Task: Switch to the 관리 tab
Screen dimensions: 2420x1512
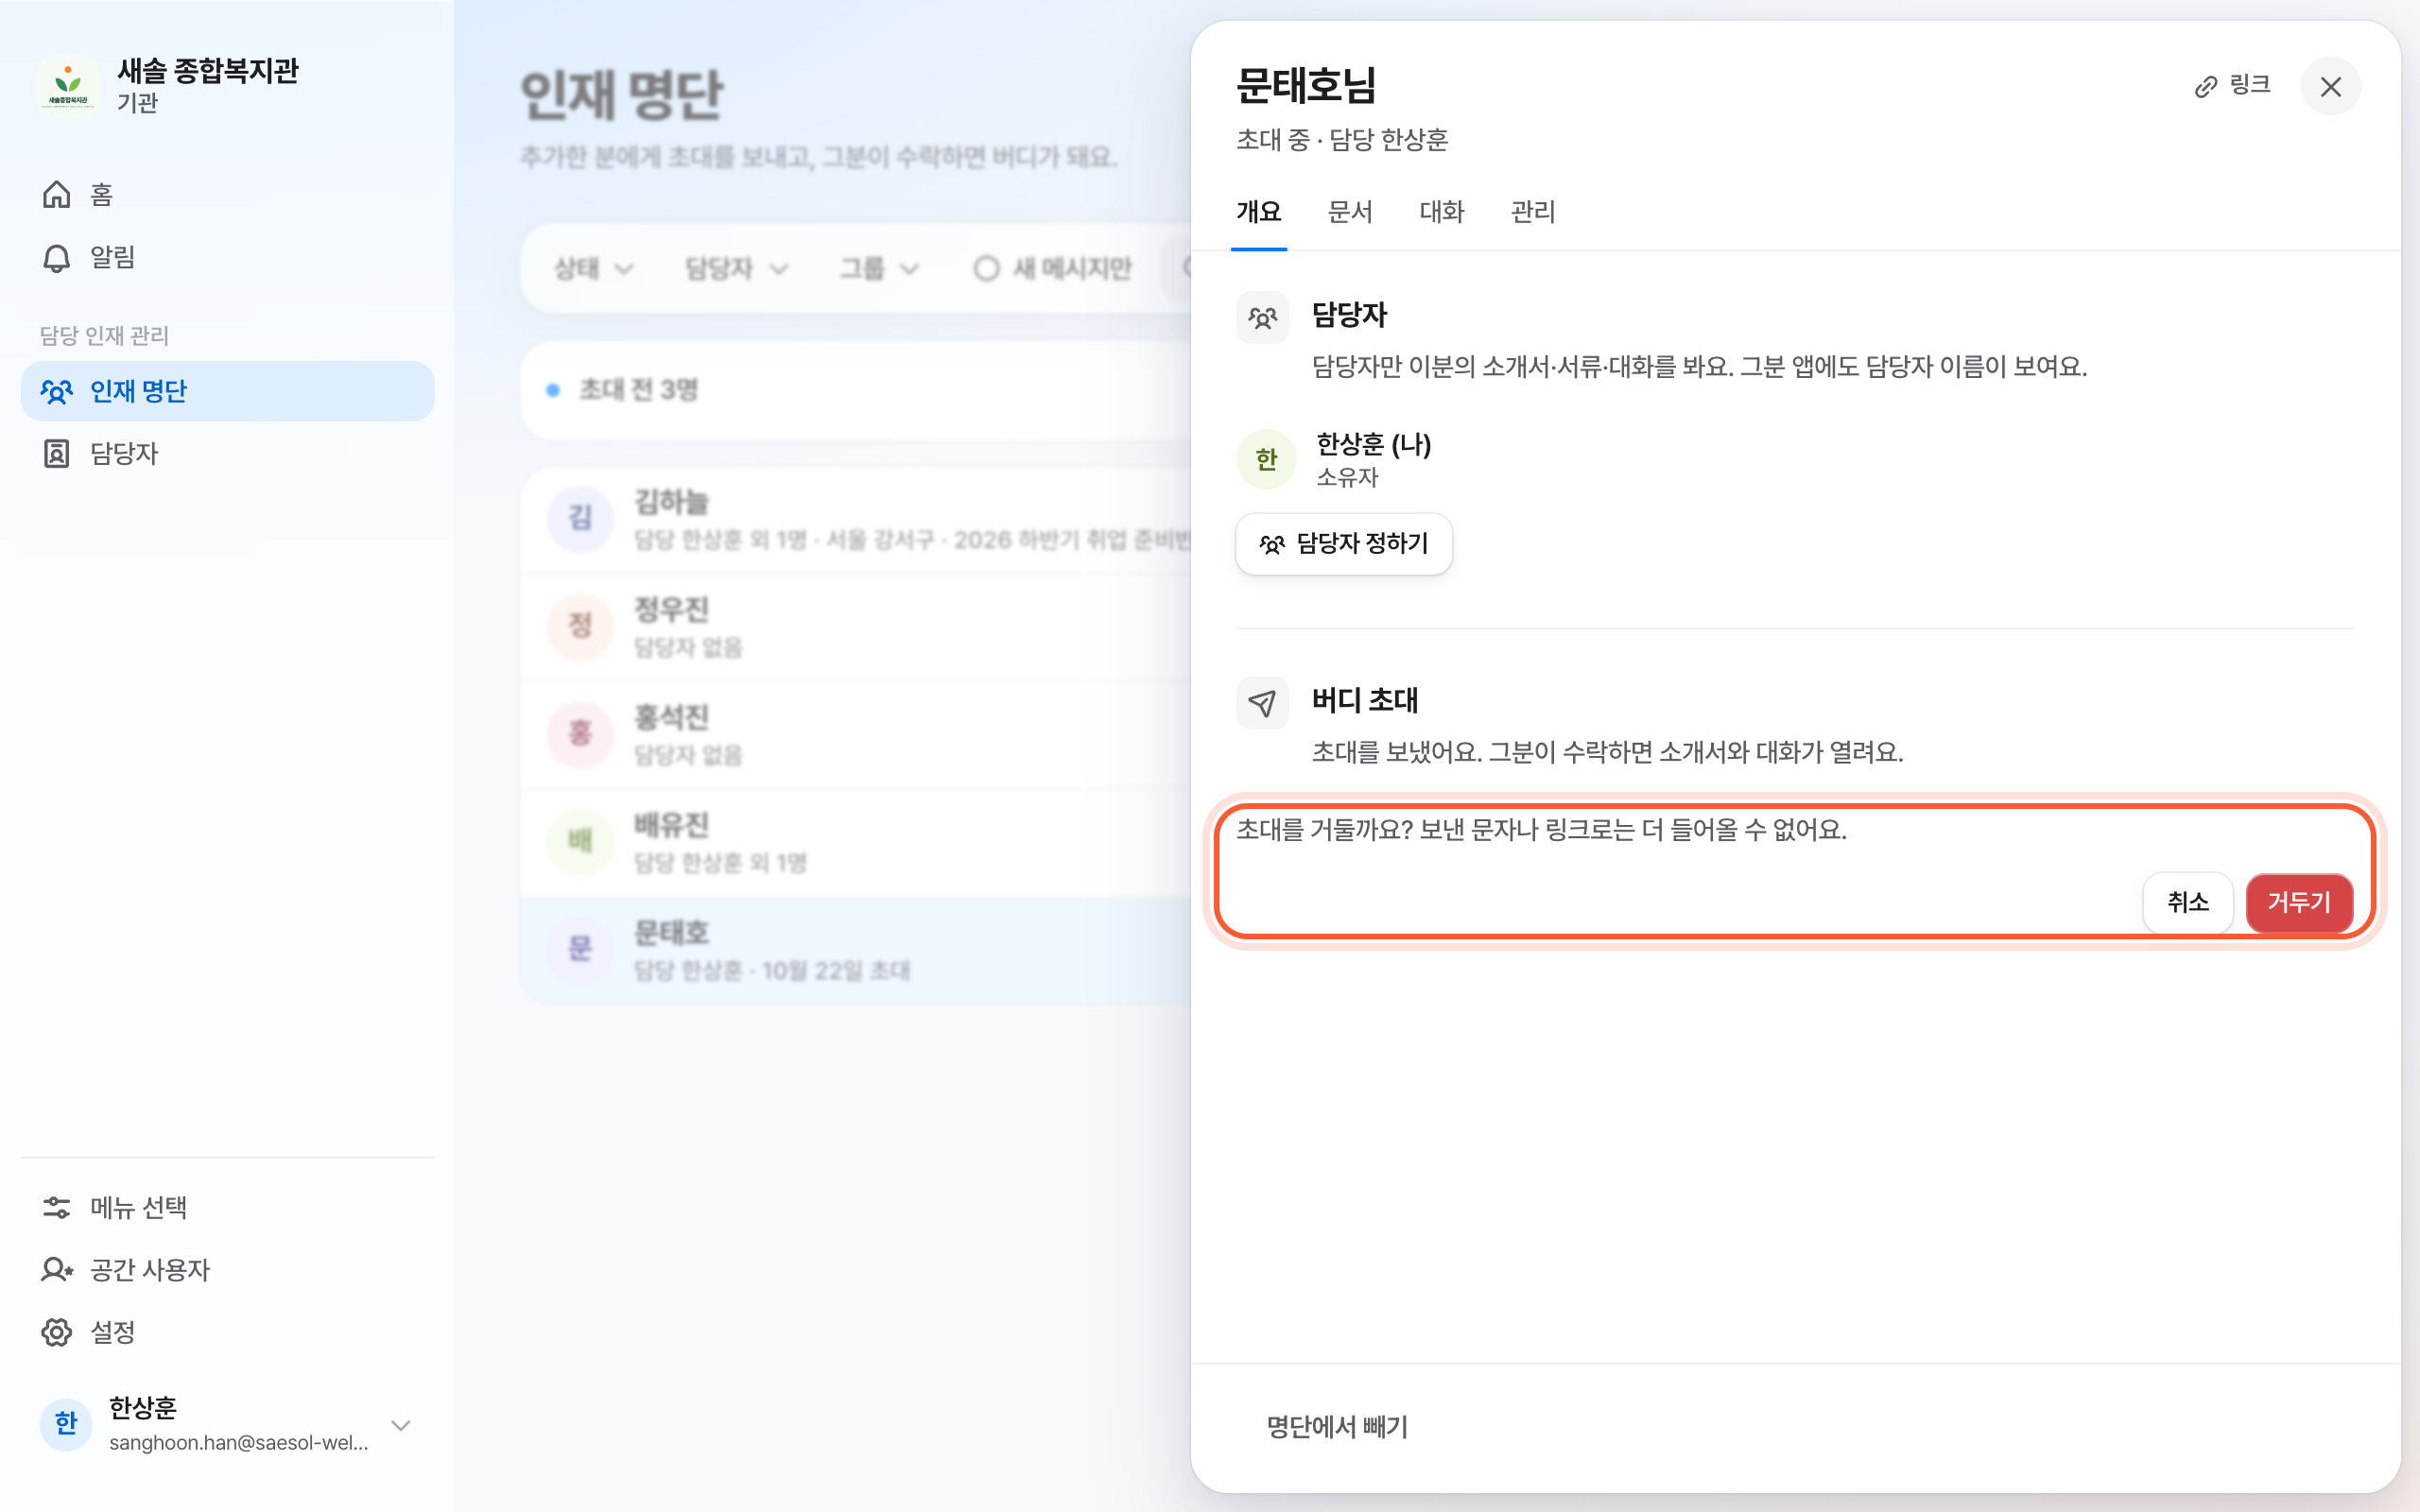Action: tap(1533, 212)
